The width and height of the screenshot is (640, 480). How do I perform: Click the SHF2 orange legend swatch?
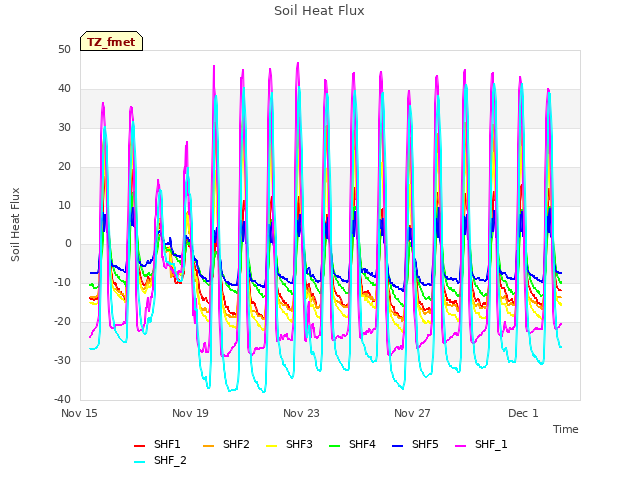tap(208, 446)
